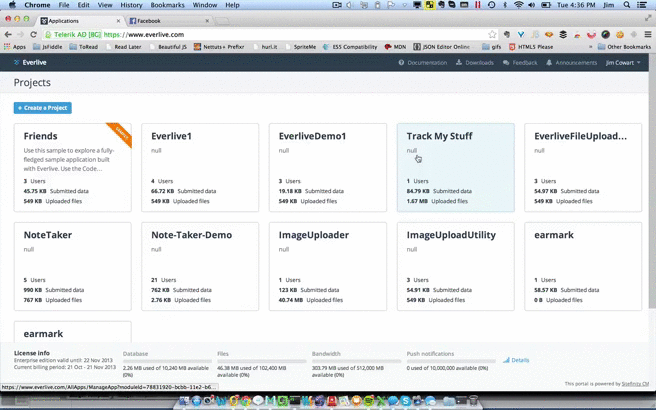This screenshot has width=656, height=410.
Task: Click the Skype icon in the Dock
Action: point(405,401)
